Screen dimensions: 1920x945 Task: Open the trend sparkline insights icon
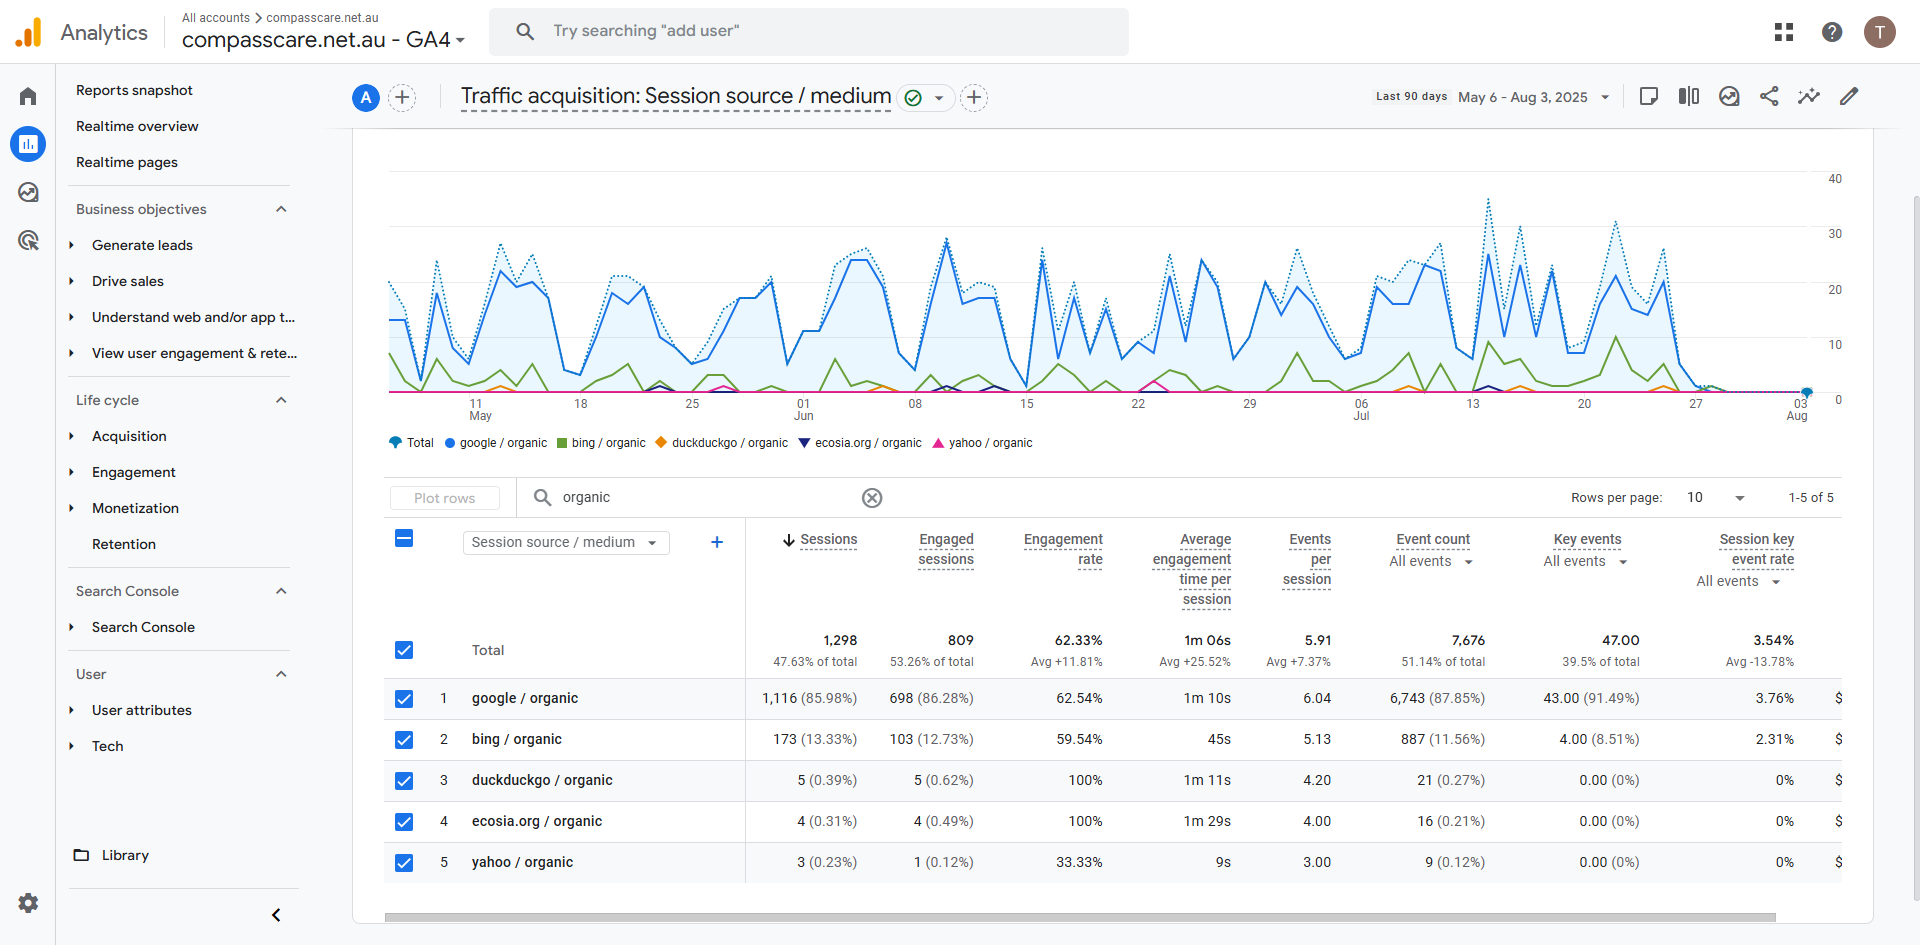[x=1809, y=96]
